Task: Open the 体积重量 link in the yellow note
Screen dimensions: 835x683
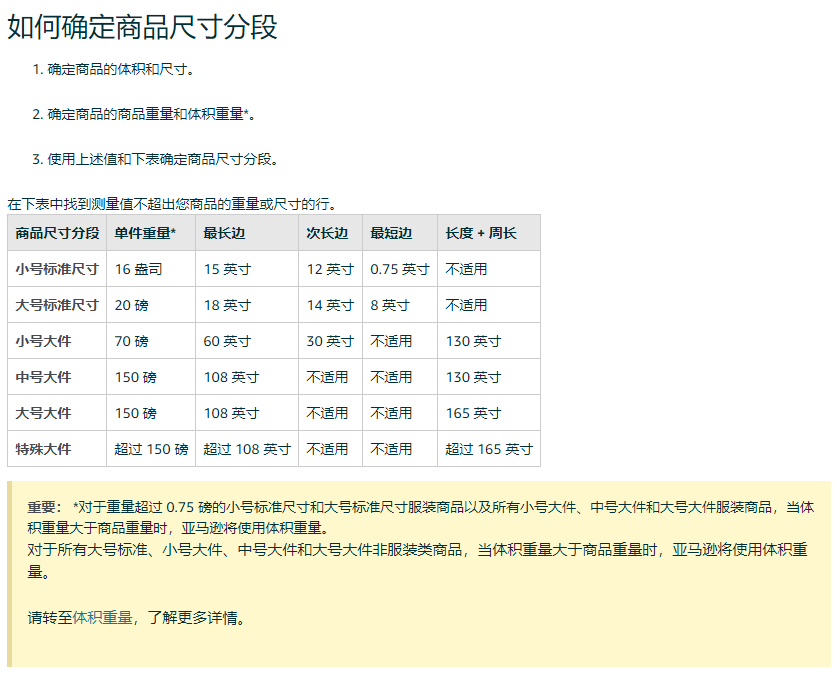Action: pyautogui.click(x=102, y=618)
